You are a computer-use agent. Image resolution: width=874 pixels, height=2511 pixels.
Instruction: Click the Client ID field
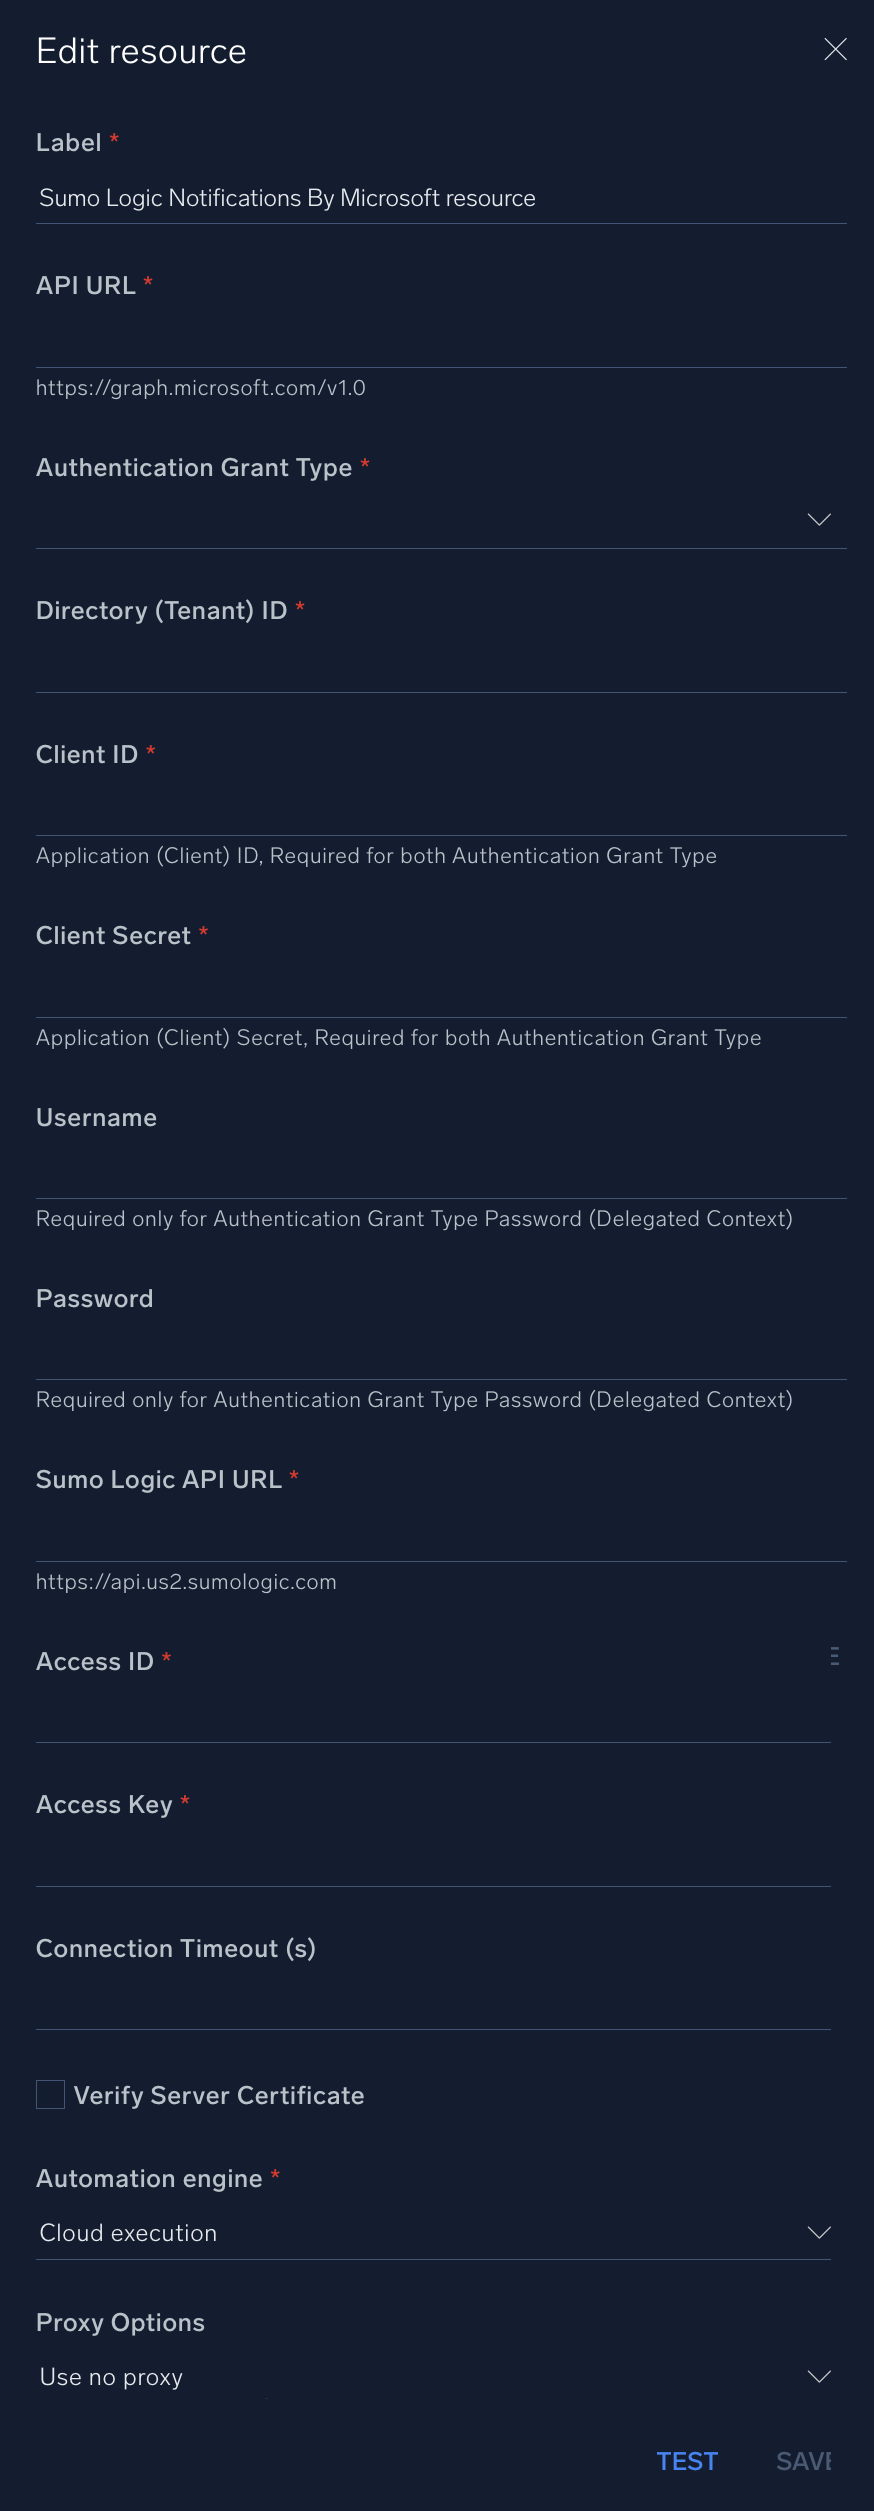click(440, 810)
